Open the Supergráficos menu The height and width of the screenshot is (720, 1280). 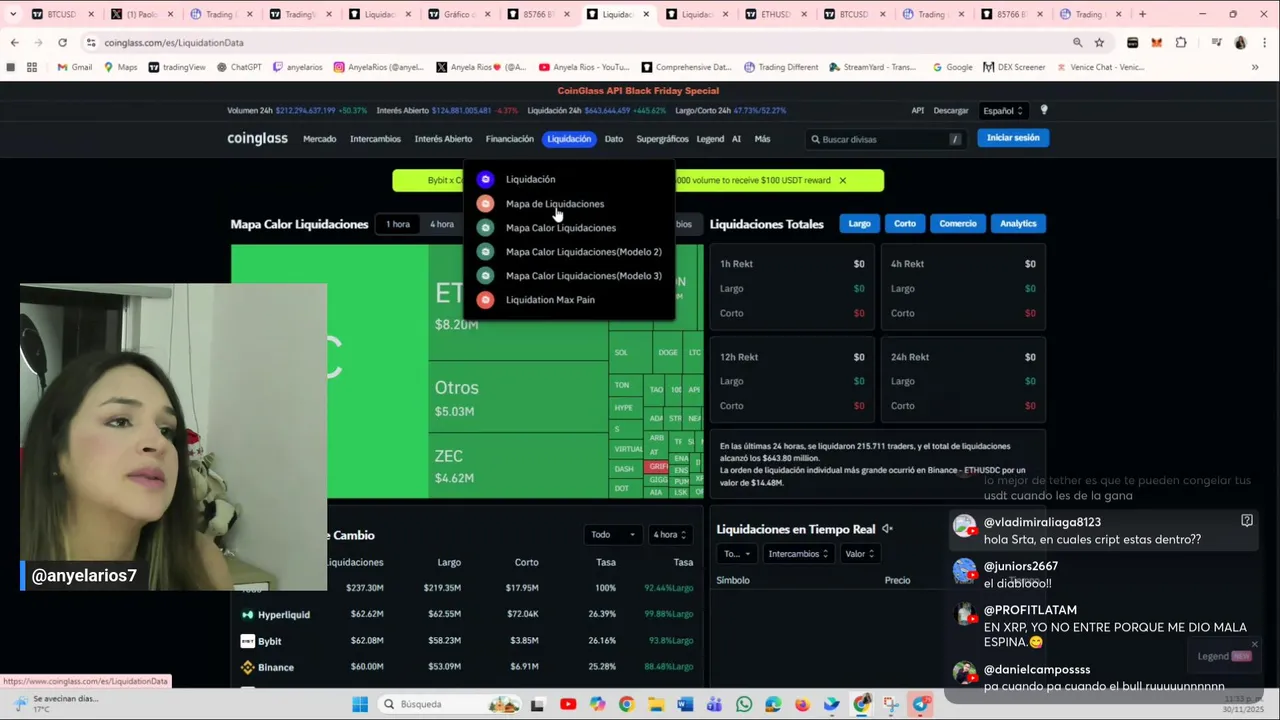click(662, 139)
